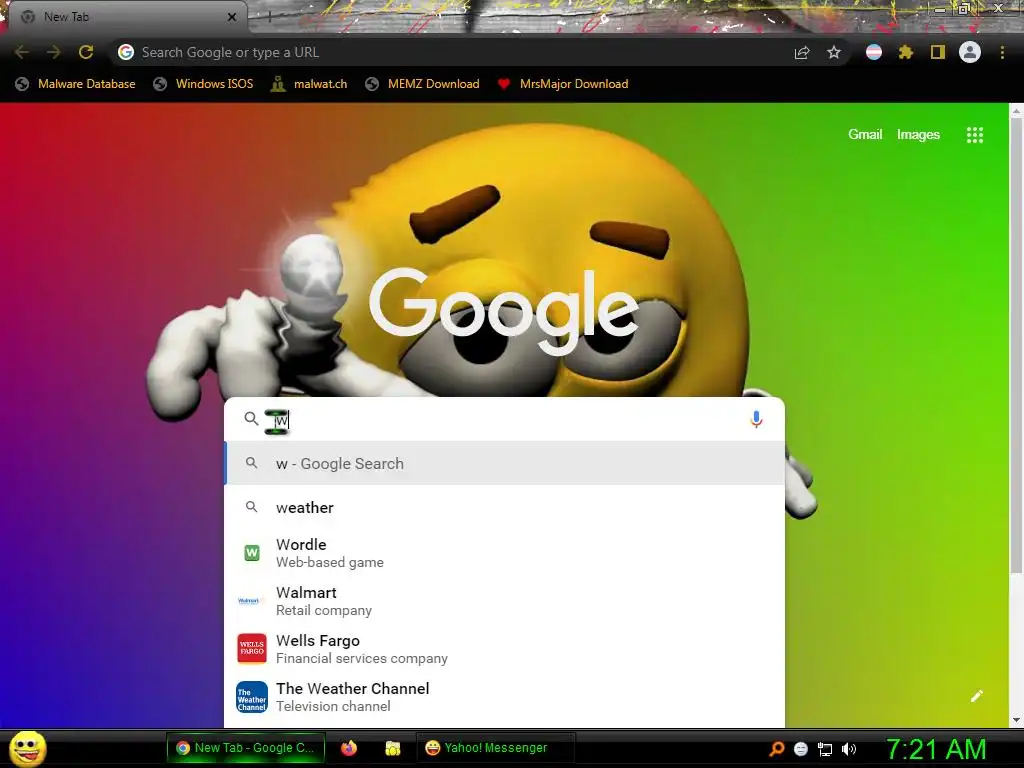Open the network tray icon
This screenshot has height=768, width=1024.
coord(825,749)
